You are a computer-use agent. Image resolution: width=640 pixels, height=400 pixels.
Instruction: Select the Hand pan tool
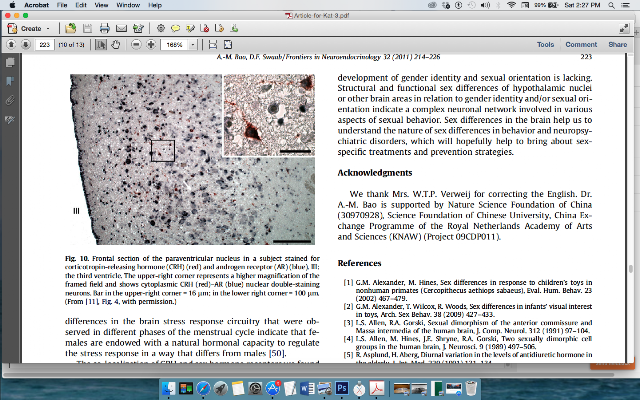pos(116,44)
